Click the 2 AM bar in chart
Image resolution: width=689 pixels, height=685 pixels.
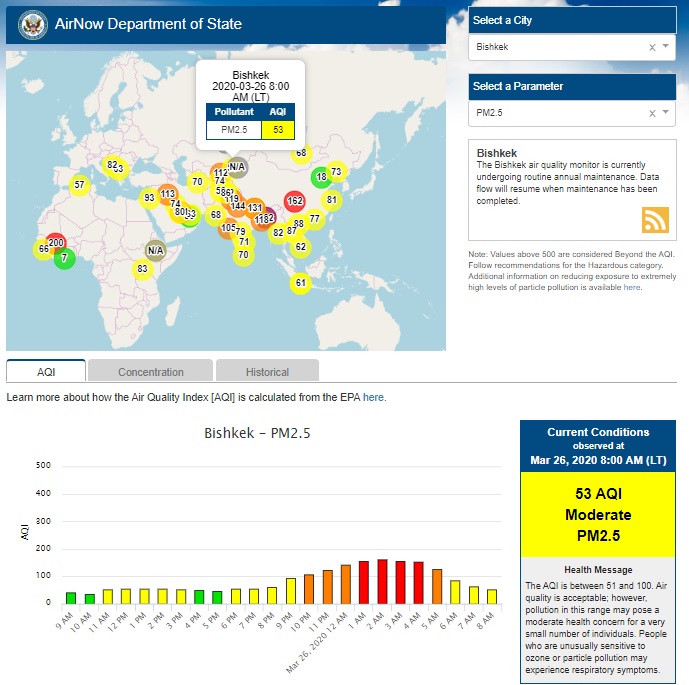click(382, 581)
